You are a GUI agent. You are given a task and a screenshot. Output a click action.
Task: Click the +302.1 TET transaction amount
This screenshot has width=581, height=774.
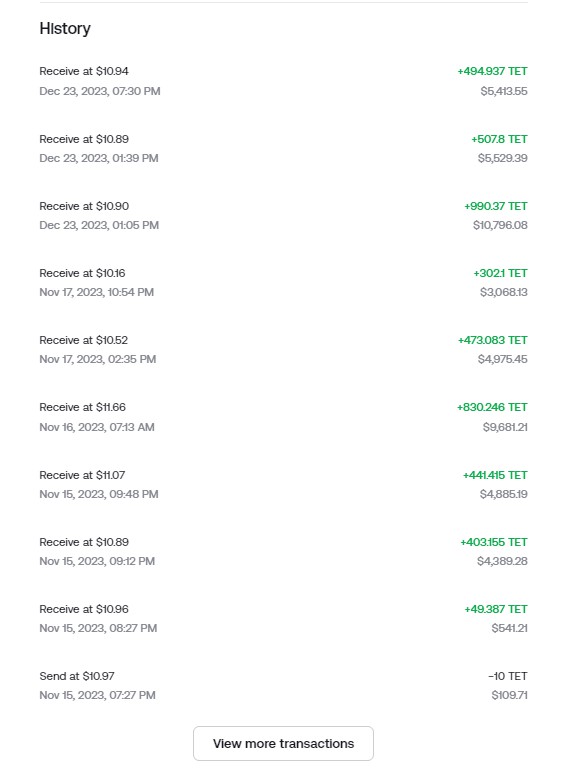tap(500, 273)
